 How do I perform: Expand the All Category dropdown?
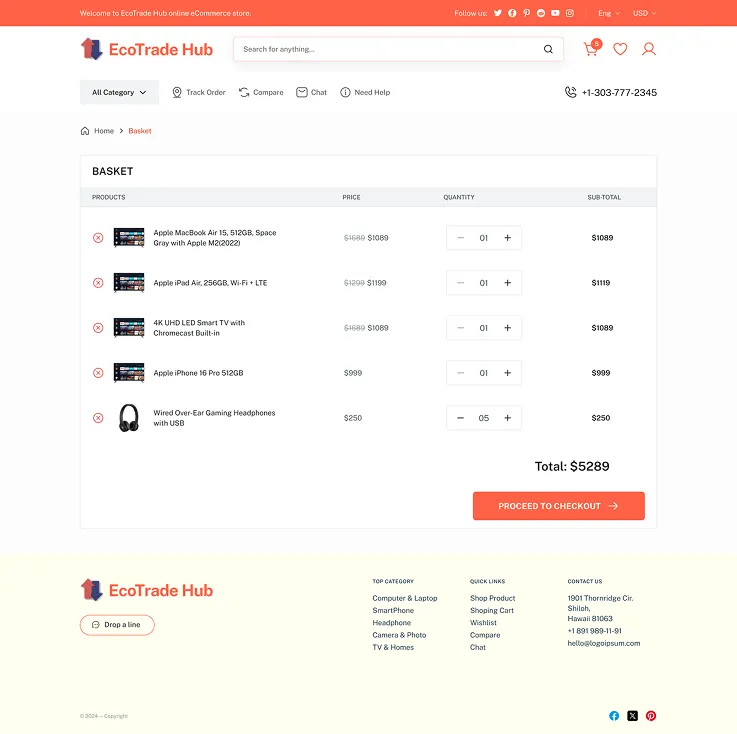coord(119,93)
